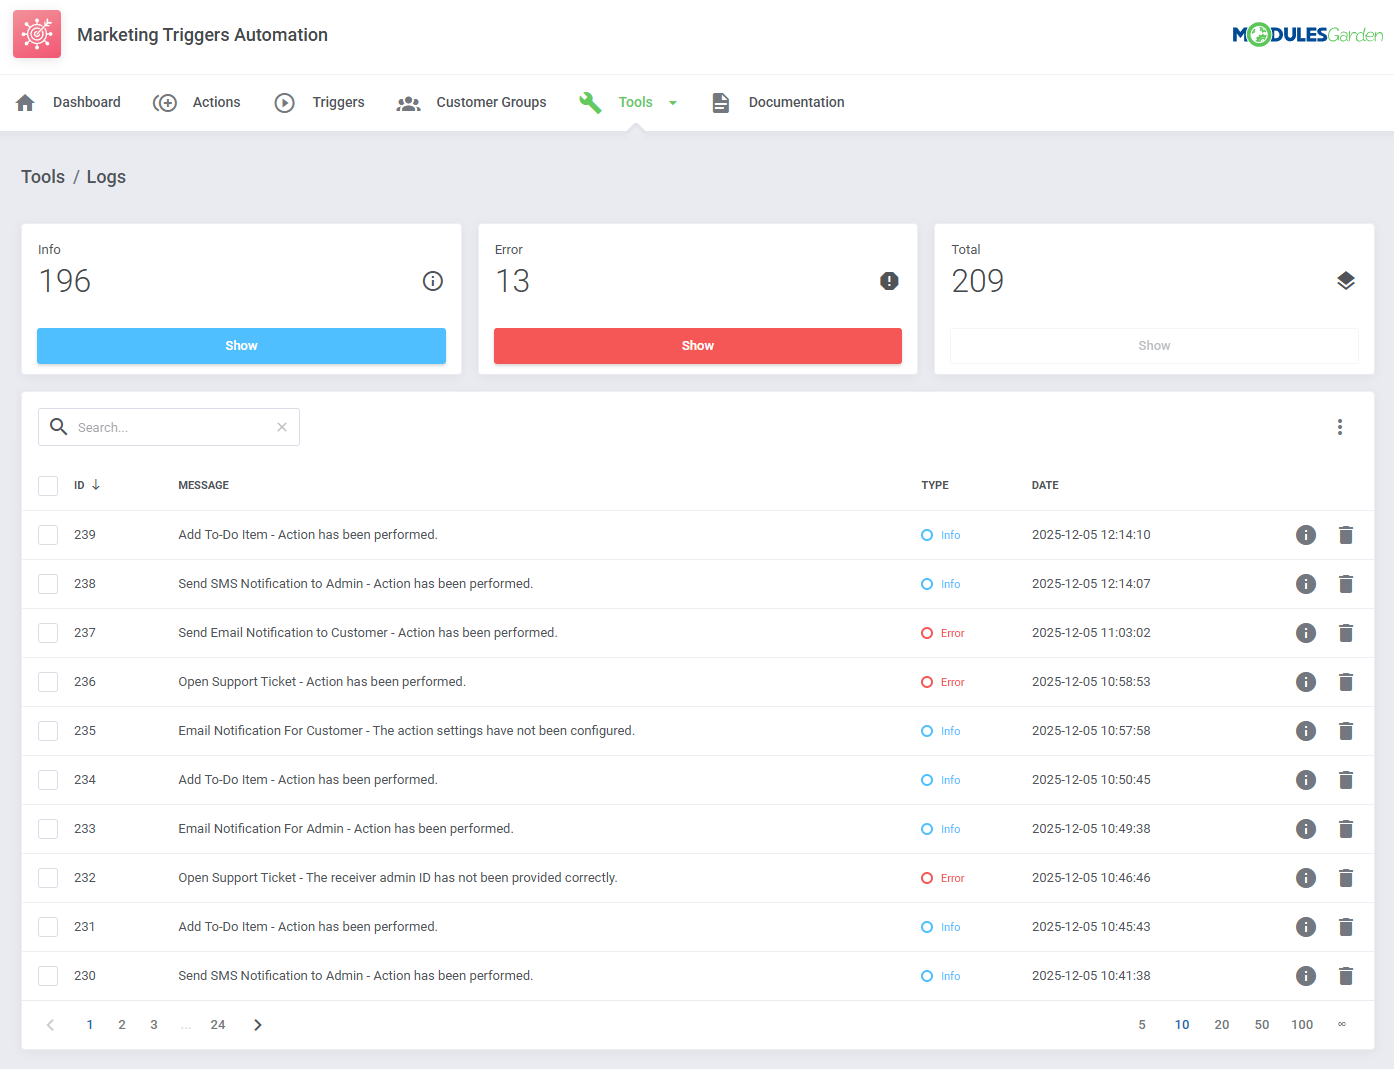Open the three-dot options menu above the table

(1340, 427)
